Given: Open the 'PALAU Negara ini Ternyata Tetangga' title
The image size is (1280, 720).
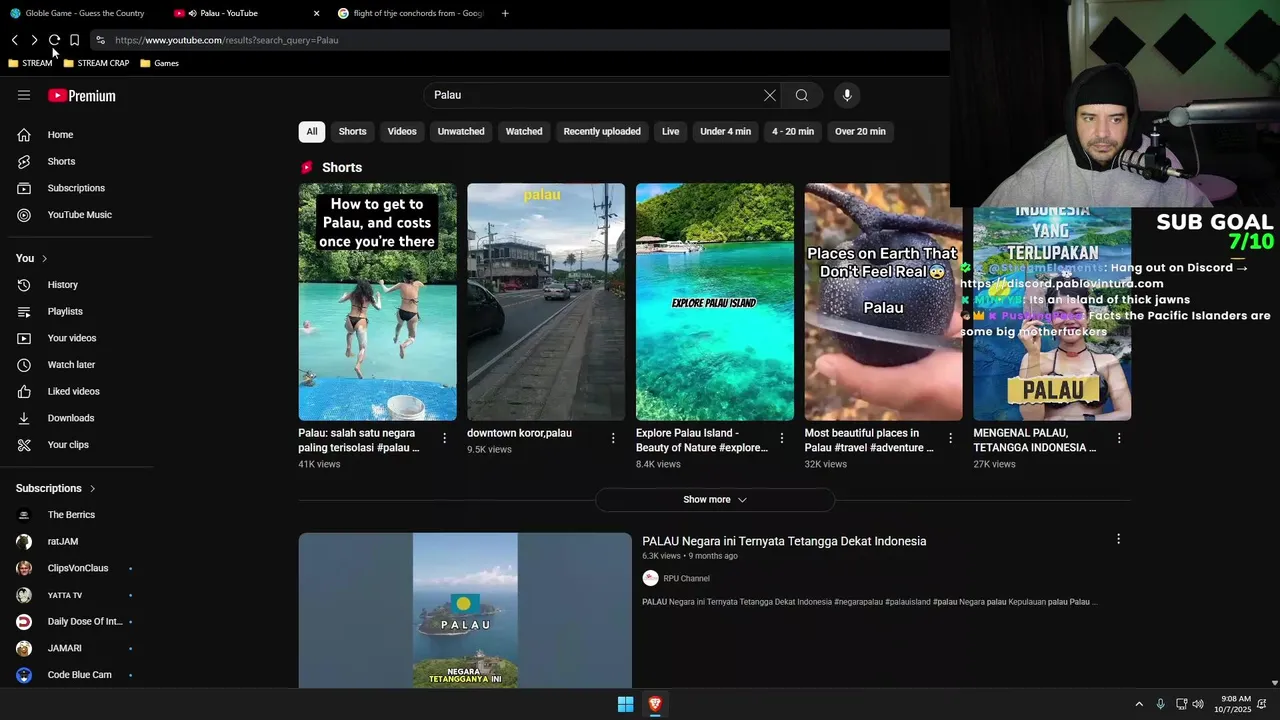Looking at the screenshot, I should click(x=784, y=541).
